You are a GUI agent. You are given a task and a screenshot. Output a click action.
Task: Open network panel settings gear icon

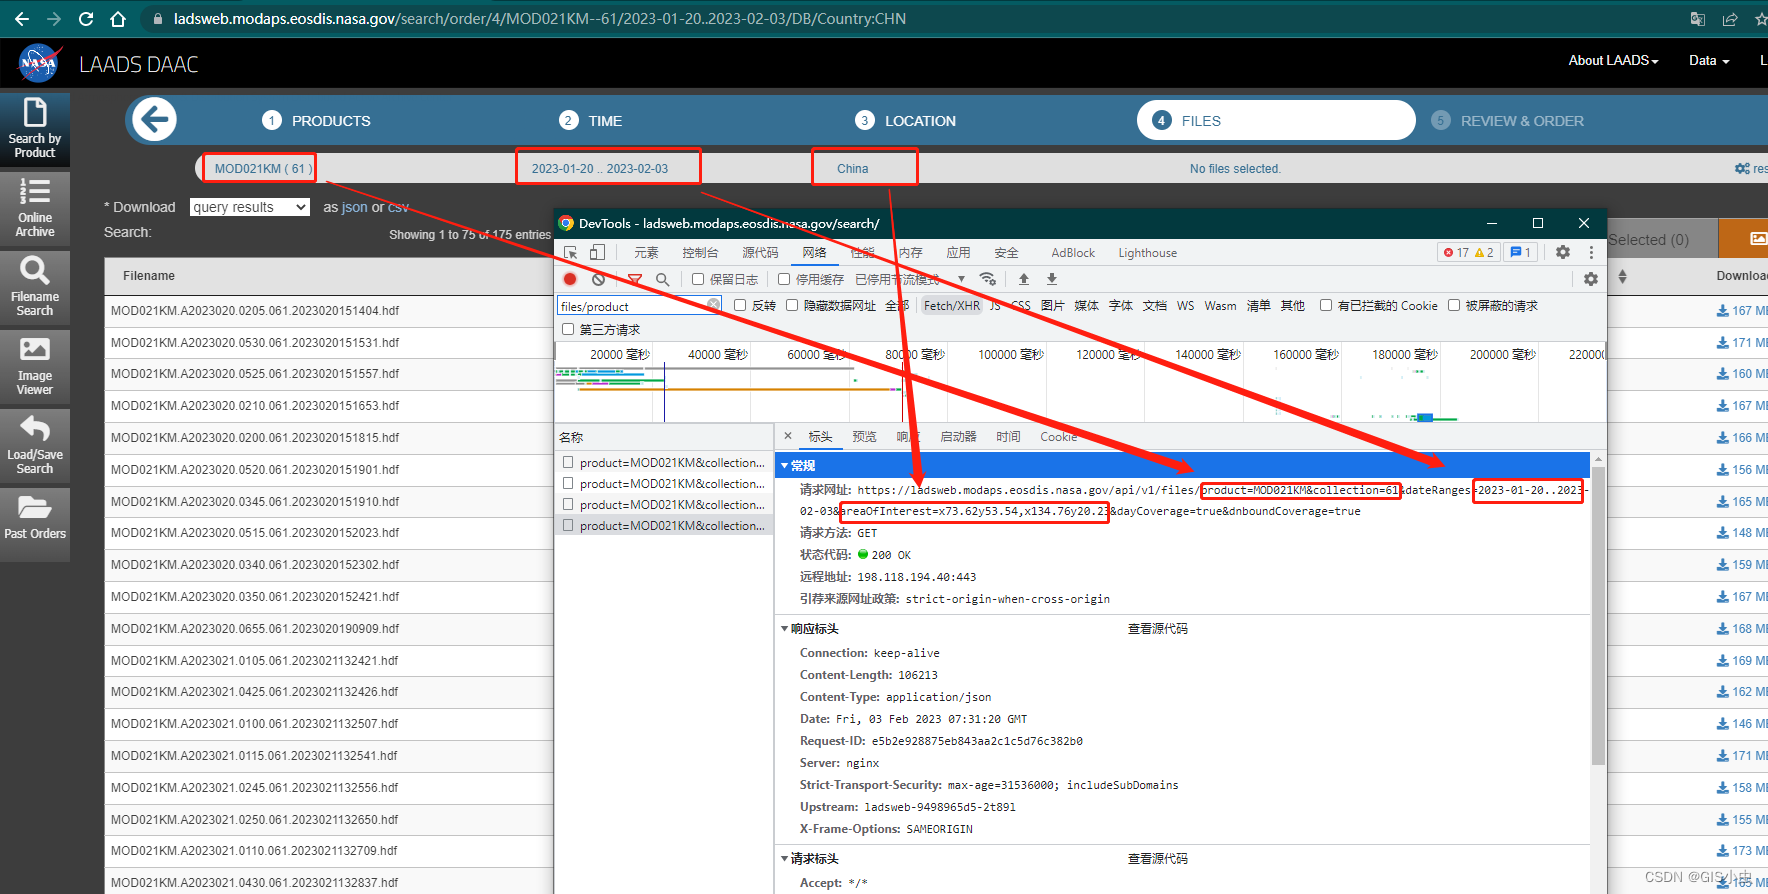[1591, 279]
